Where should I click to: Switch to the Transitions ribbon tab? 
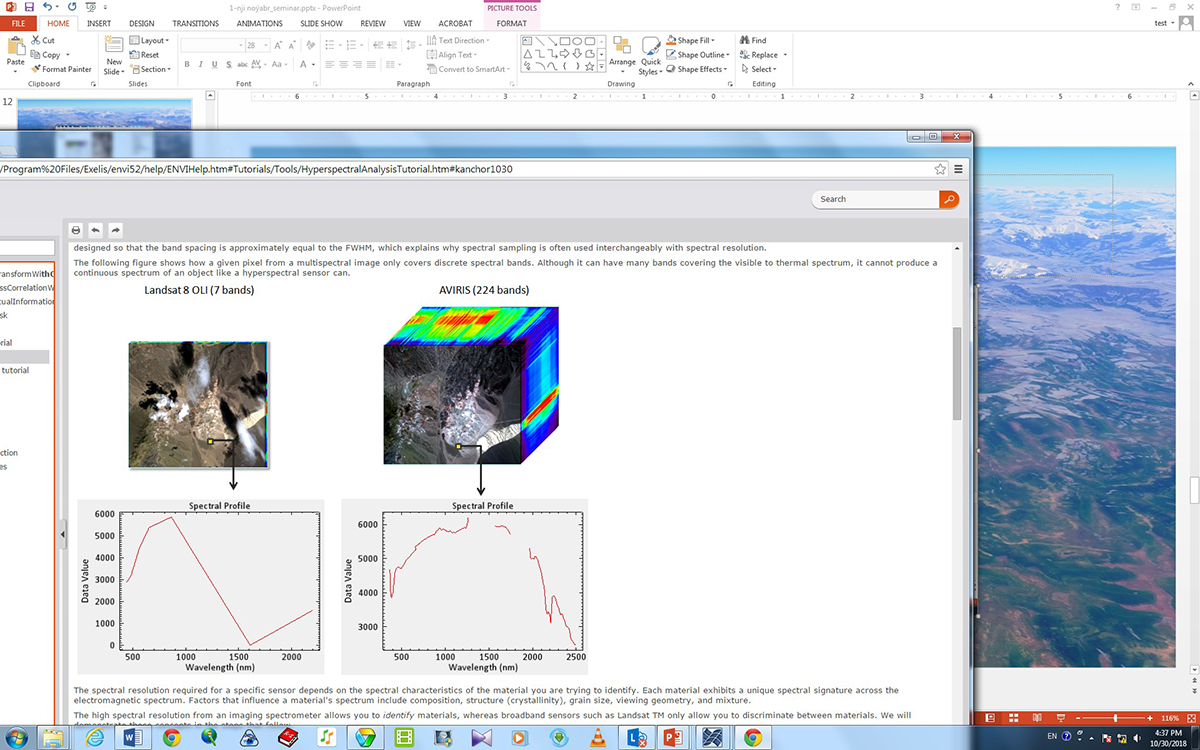[x=195, y=22]
